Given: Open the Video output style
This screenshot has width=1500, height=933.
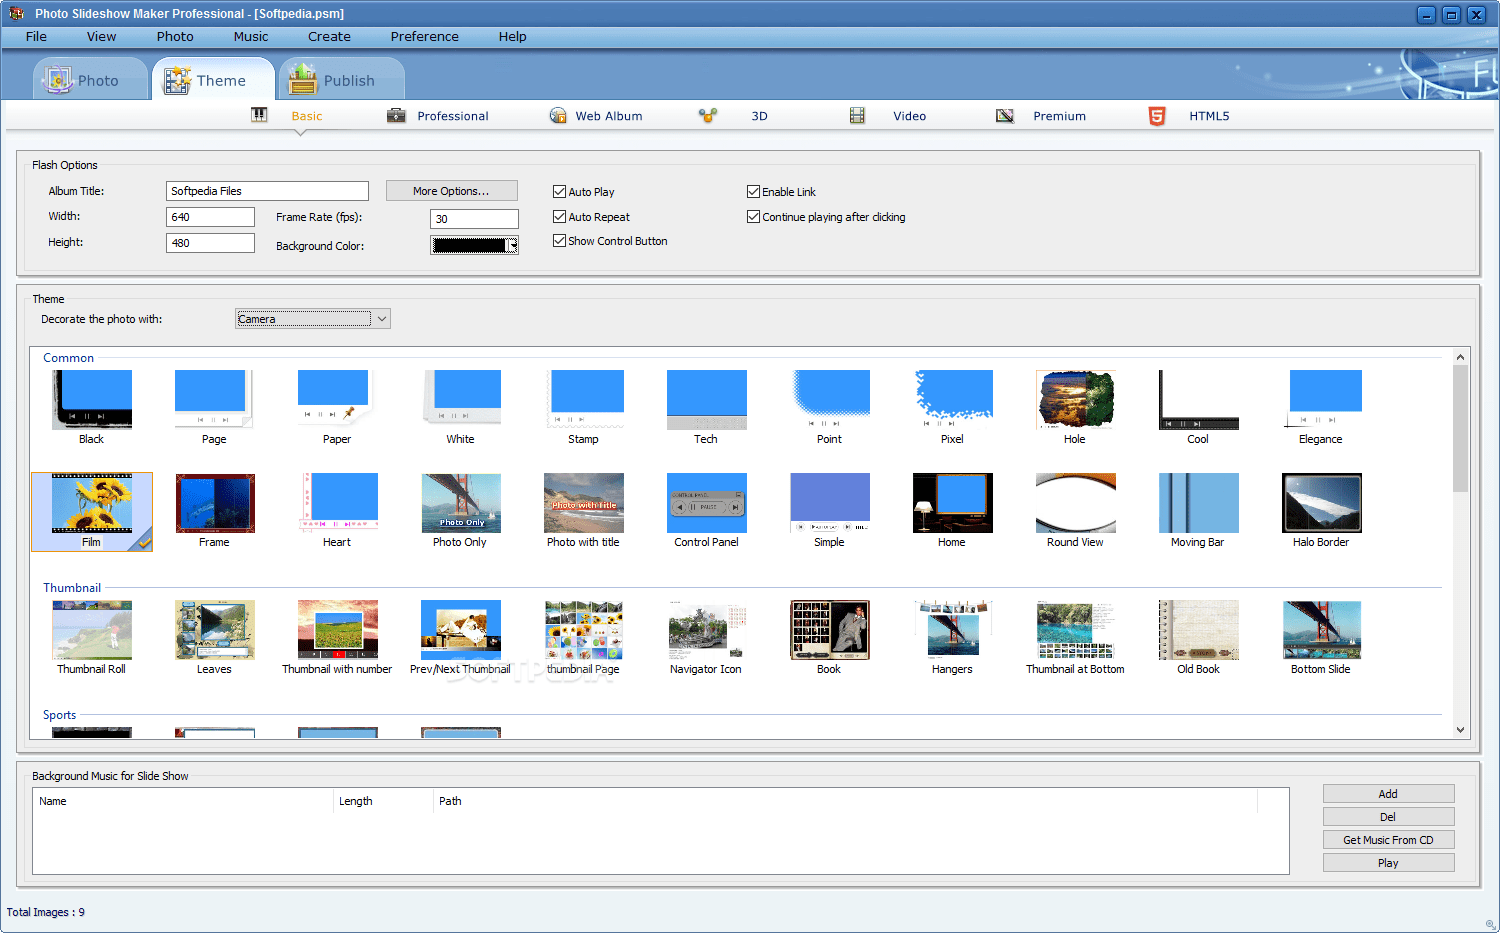Looking at the screenshot, I should click(908, 115).
